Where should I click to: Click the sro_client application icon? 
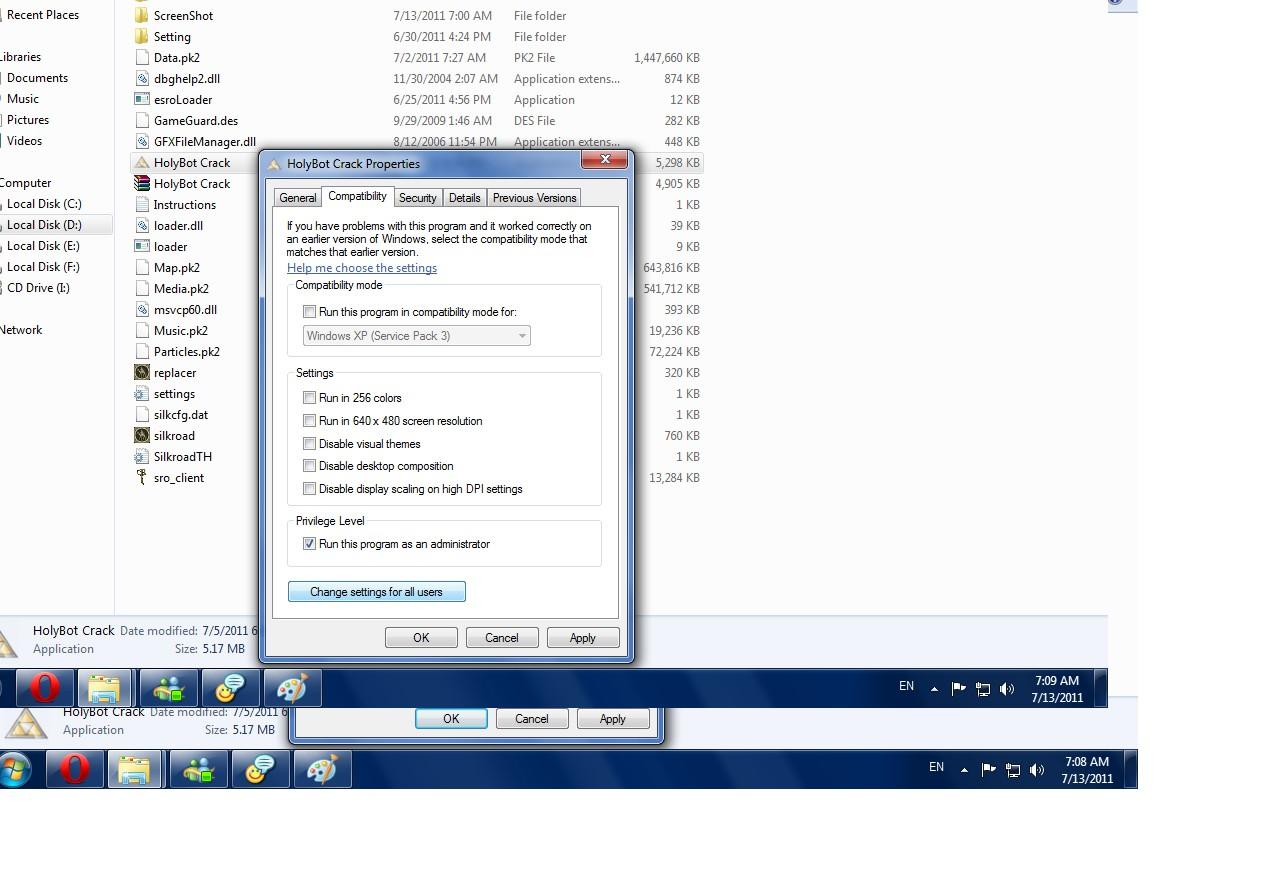[x=142, y=478]
